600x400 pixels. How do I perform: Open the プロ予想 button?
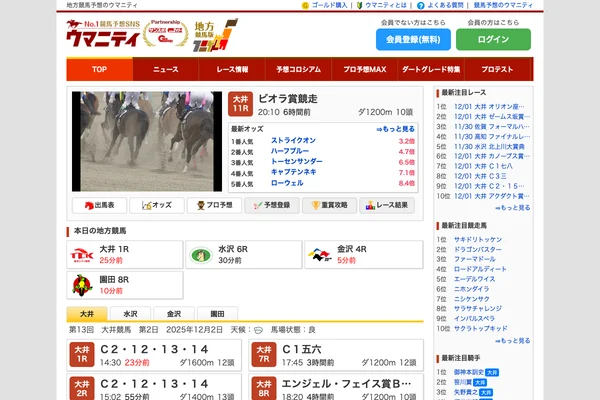pos(214,205)
